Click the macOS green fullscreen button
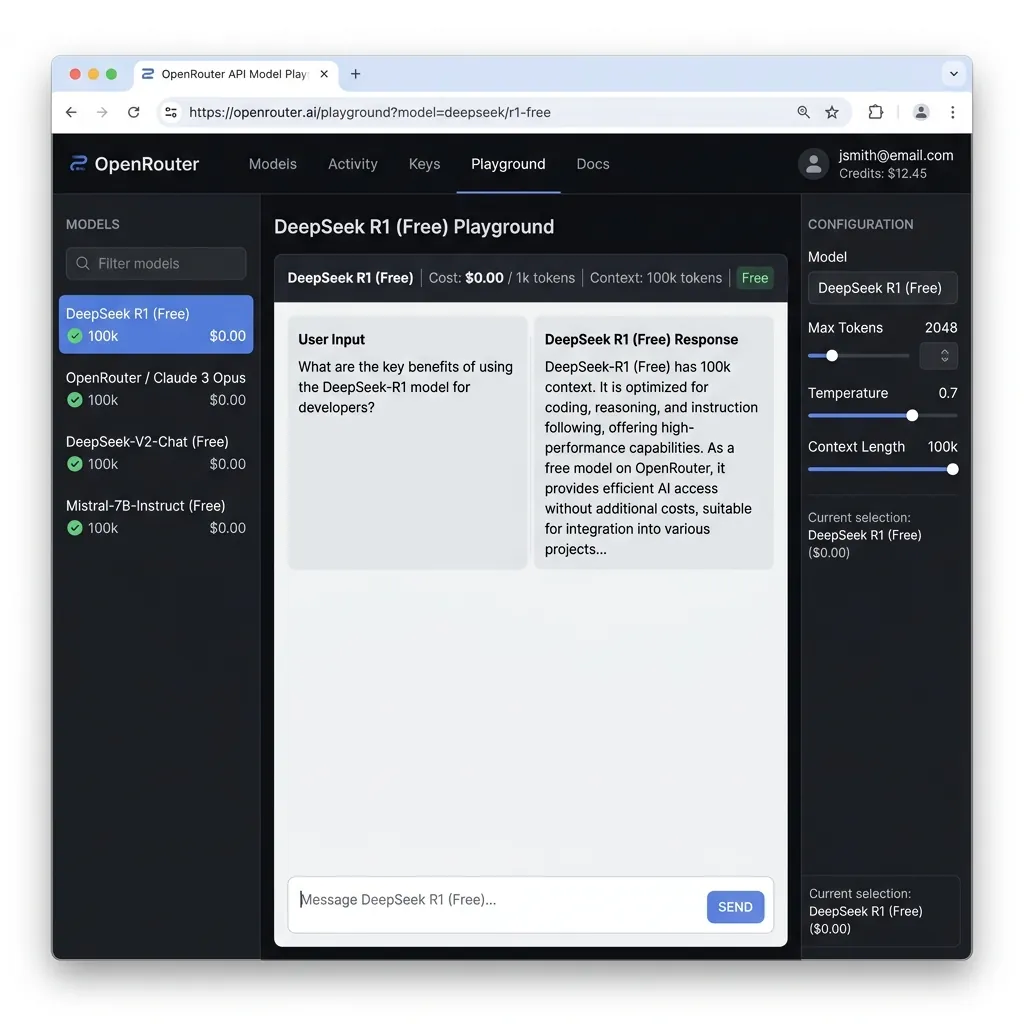 pos(112,74)
